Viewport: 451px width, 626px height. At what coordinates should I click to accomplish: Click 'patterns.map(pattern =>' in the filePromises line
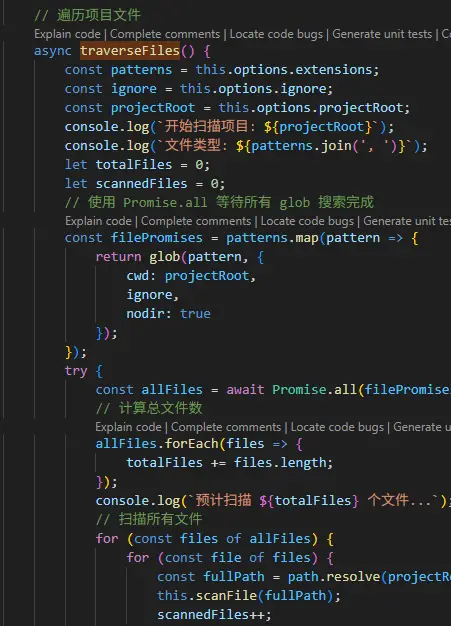315,238
